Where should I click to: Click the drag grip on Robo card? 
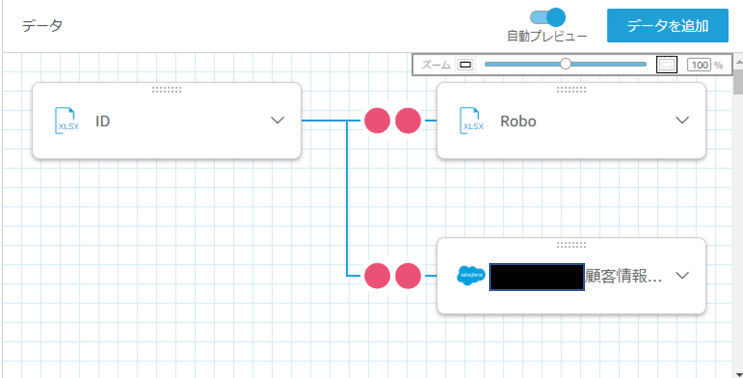coord(571,89)
